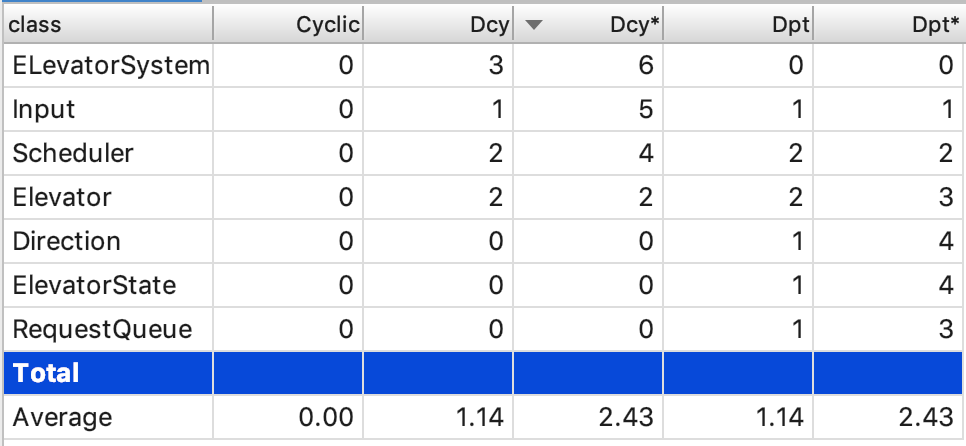Select the blue Total row label
Viewport: 966px width, 446px height.
[45, 373]
